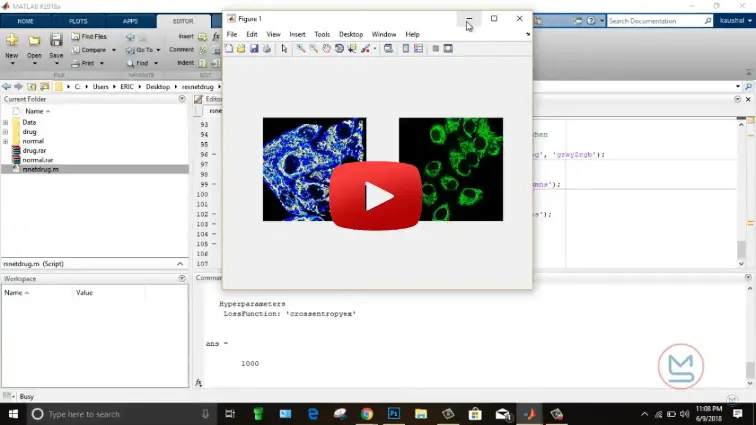Click the Link Plot icon
Viewport: 756px width, 425px height.
388,49
